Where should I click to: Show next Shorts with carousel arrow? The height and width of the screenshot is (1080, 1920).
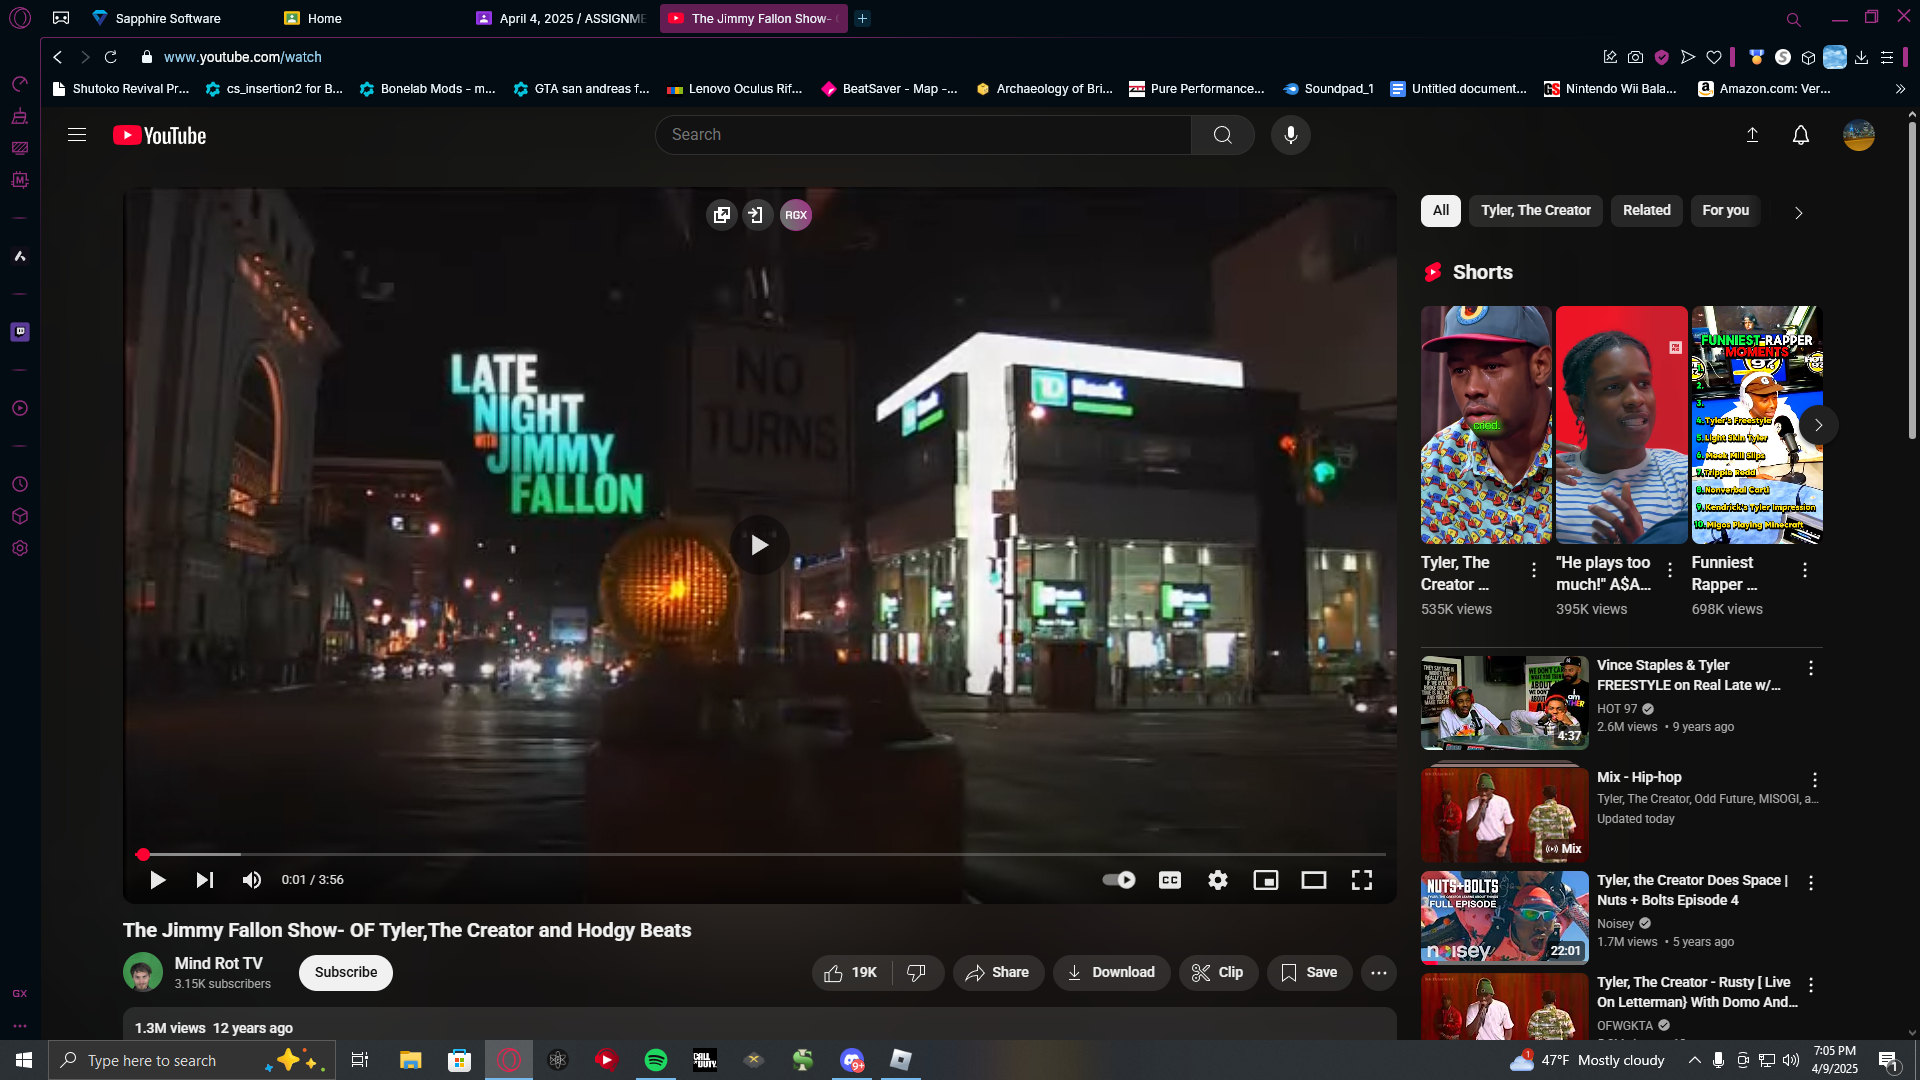tap(1818, 425)
